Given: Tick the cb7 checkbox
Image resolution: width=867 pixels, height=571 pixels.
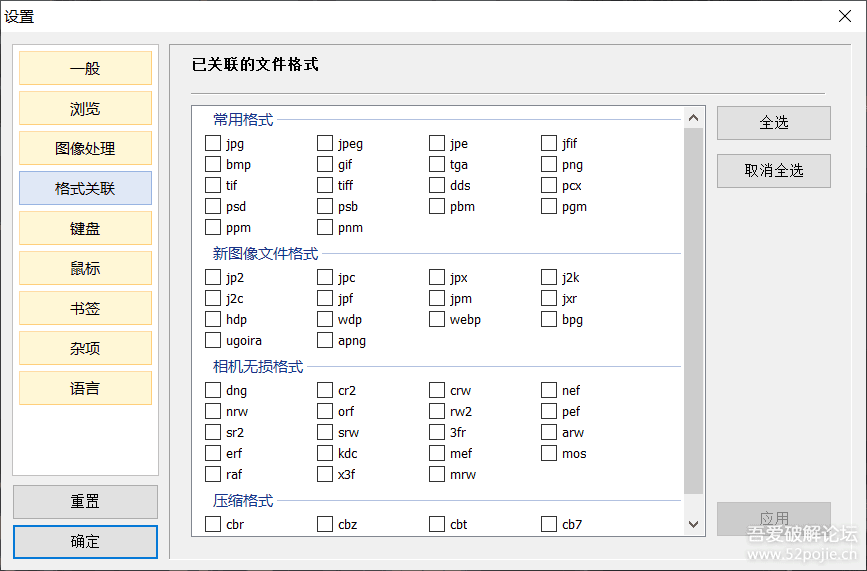Looking at the screenshot, I should tap(549, 523).
